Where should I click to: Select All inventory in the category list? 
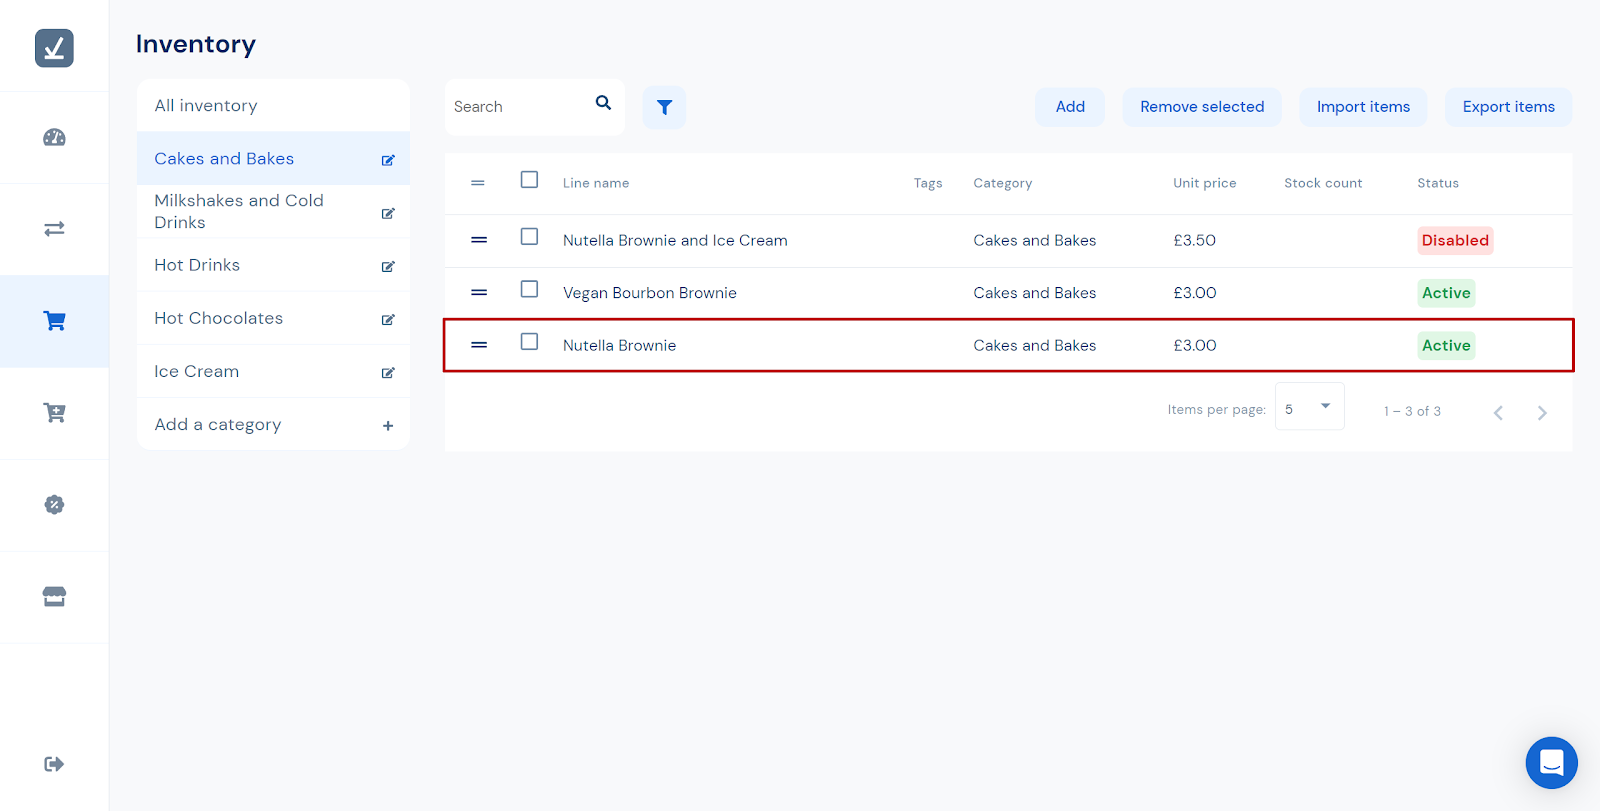click(x=273, y=106)
